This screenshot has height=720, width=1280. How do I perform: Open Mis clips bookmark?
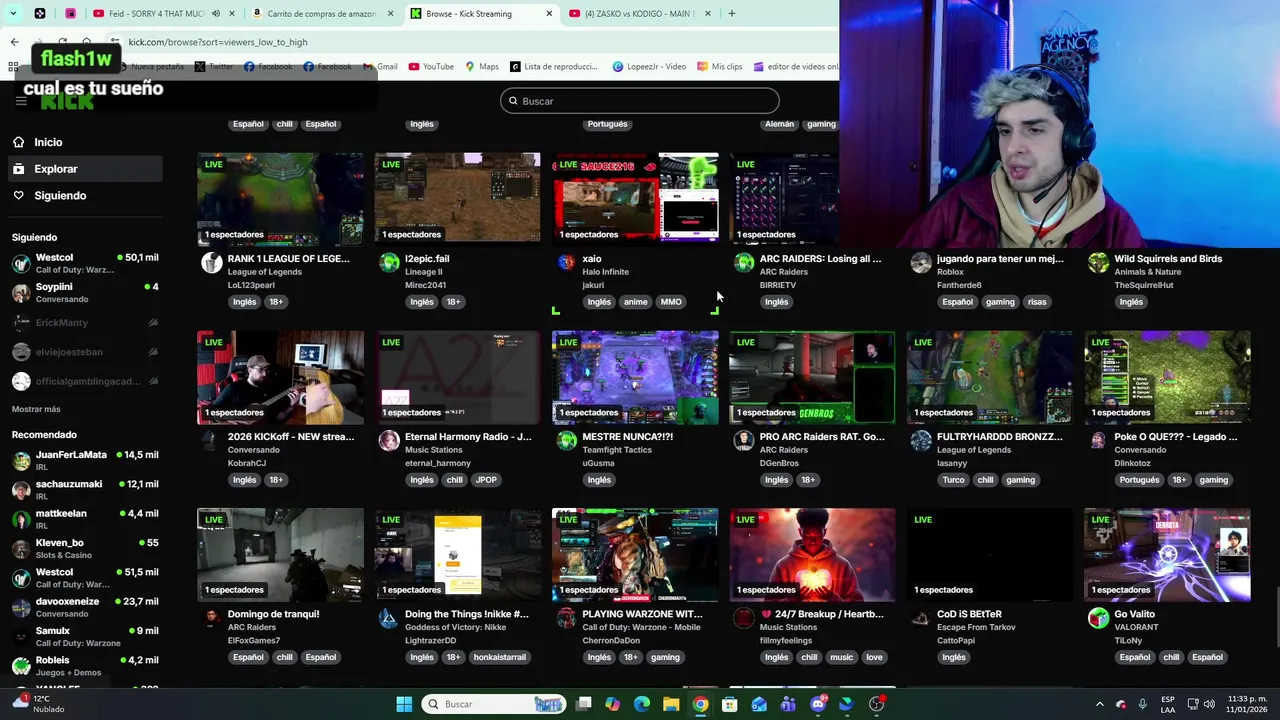click(x=719, y=67)
